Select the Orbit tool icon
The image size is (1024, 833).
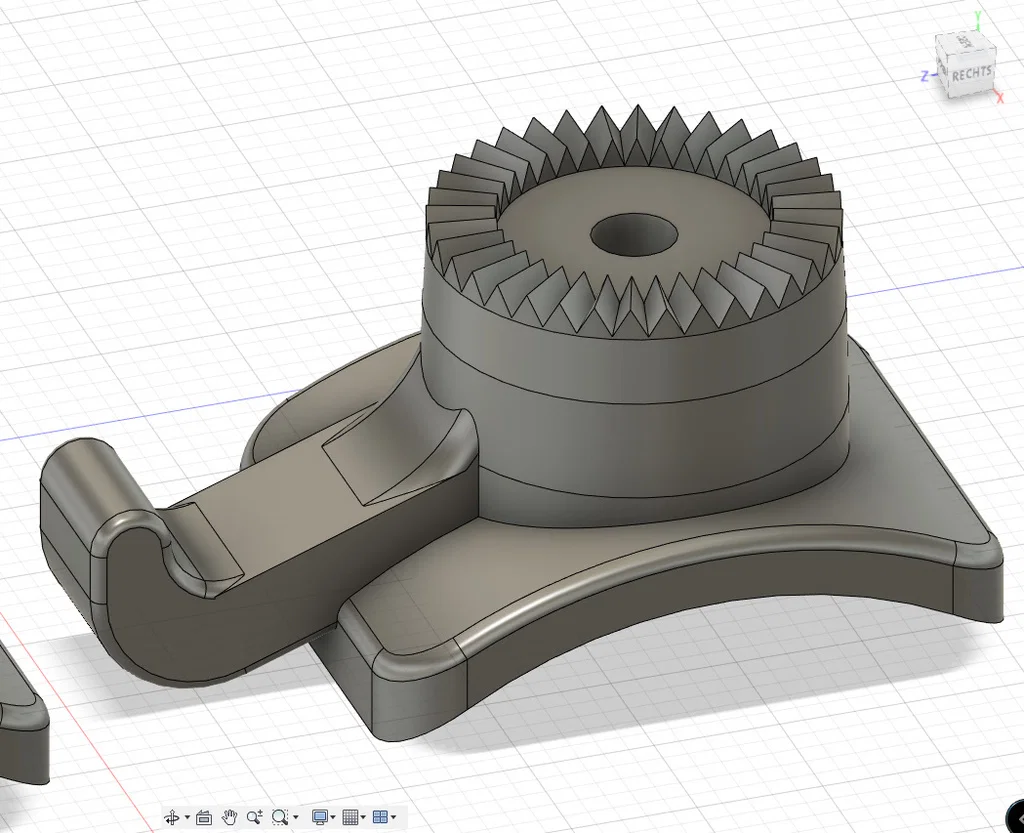coord(172,817)
